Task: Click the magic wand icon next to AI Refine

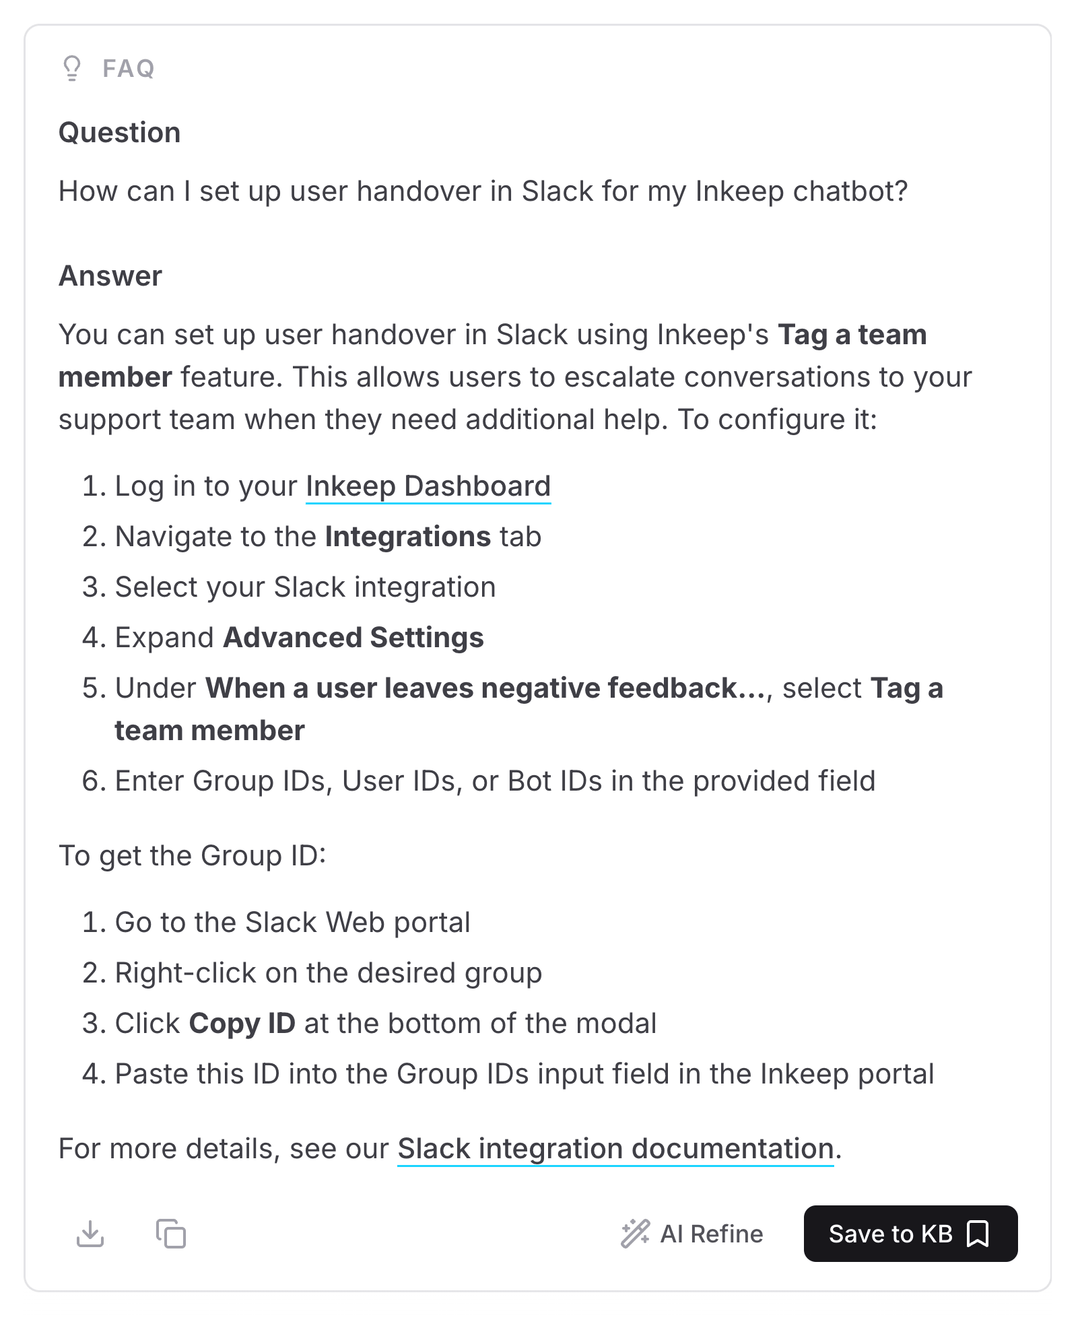Action: 634,1234
